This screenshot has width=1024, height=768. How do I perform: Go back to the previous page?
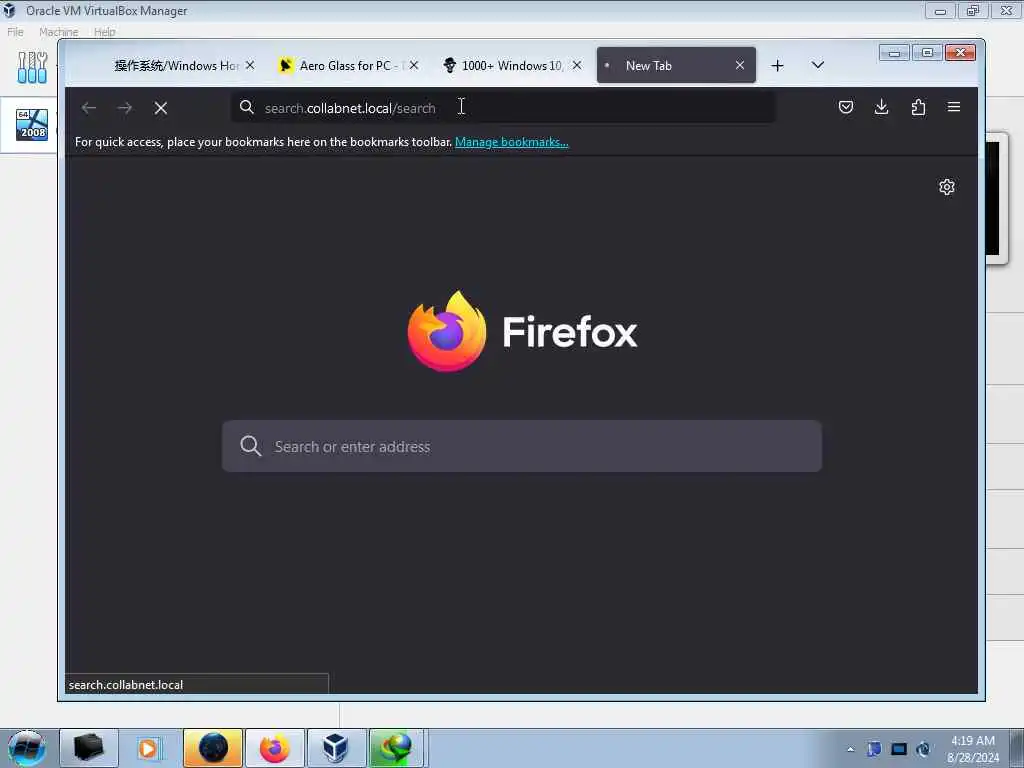point(89,108)
